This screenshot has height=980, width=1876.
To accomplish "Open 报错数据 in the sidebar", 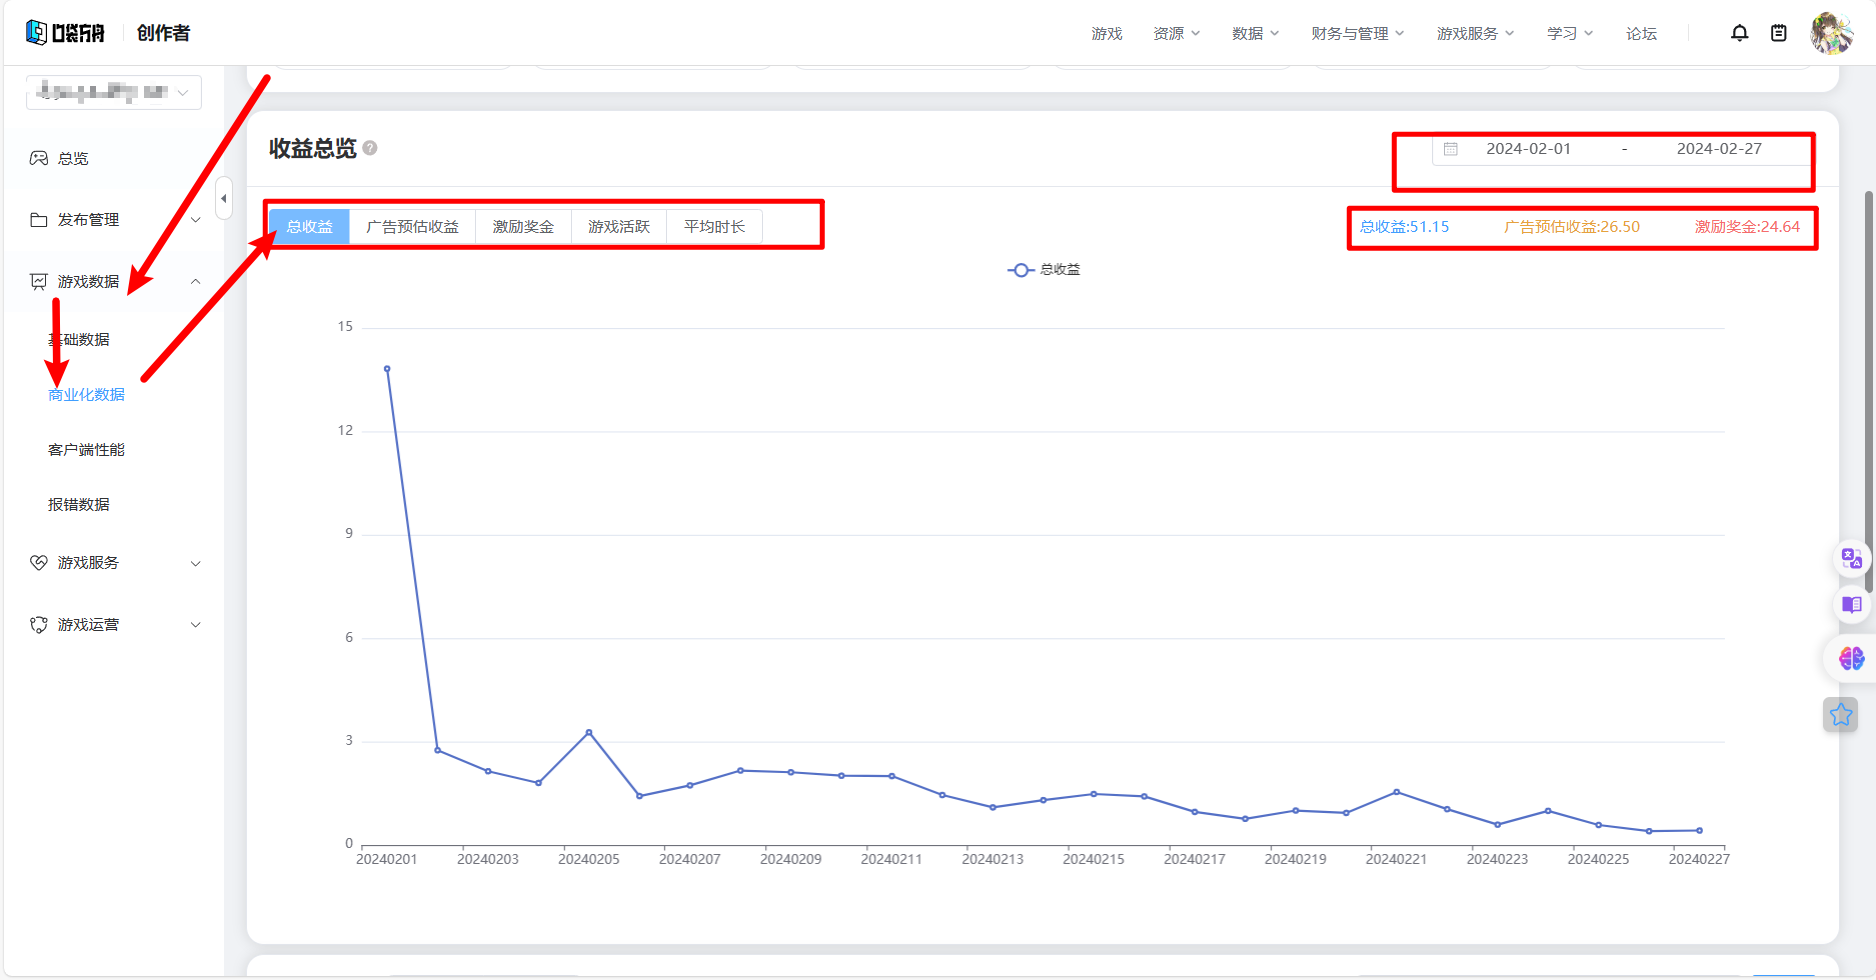I will tap(79, 505).
